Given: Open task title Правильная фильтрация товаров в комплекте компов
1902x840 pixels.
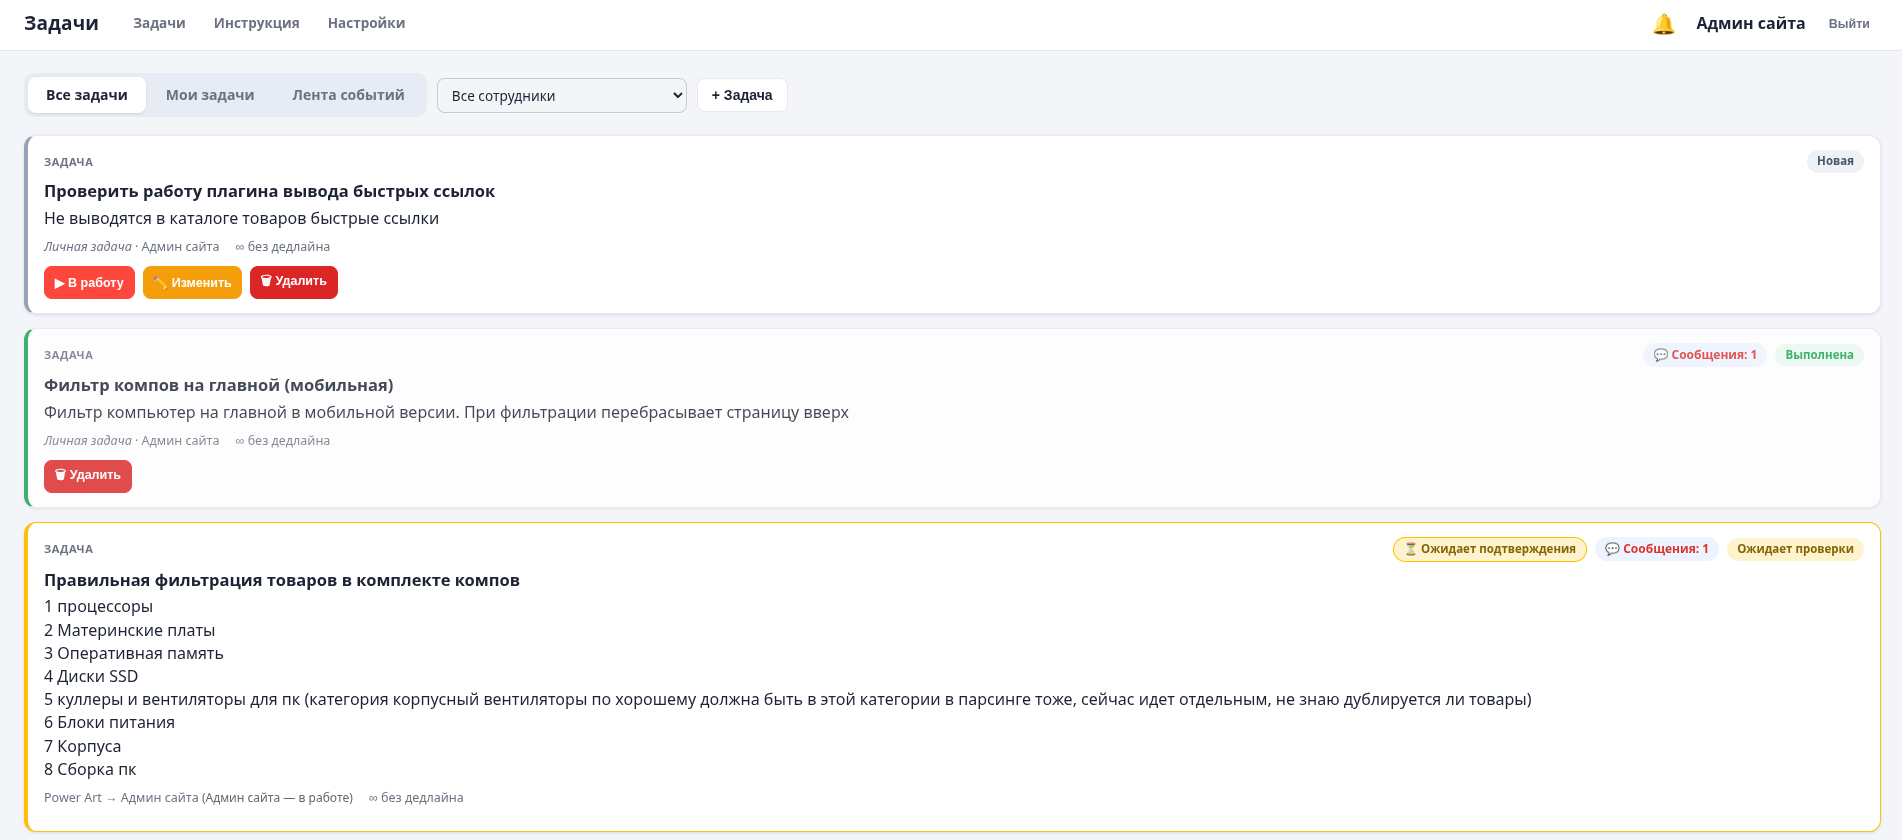Looking at the screenshot, I should coord(282,580).
